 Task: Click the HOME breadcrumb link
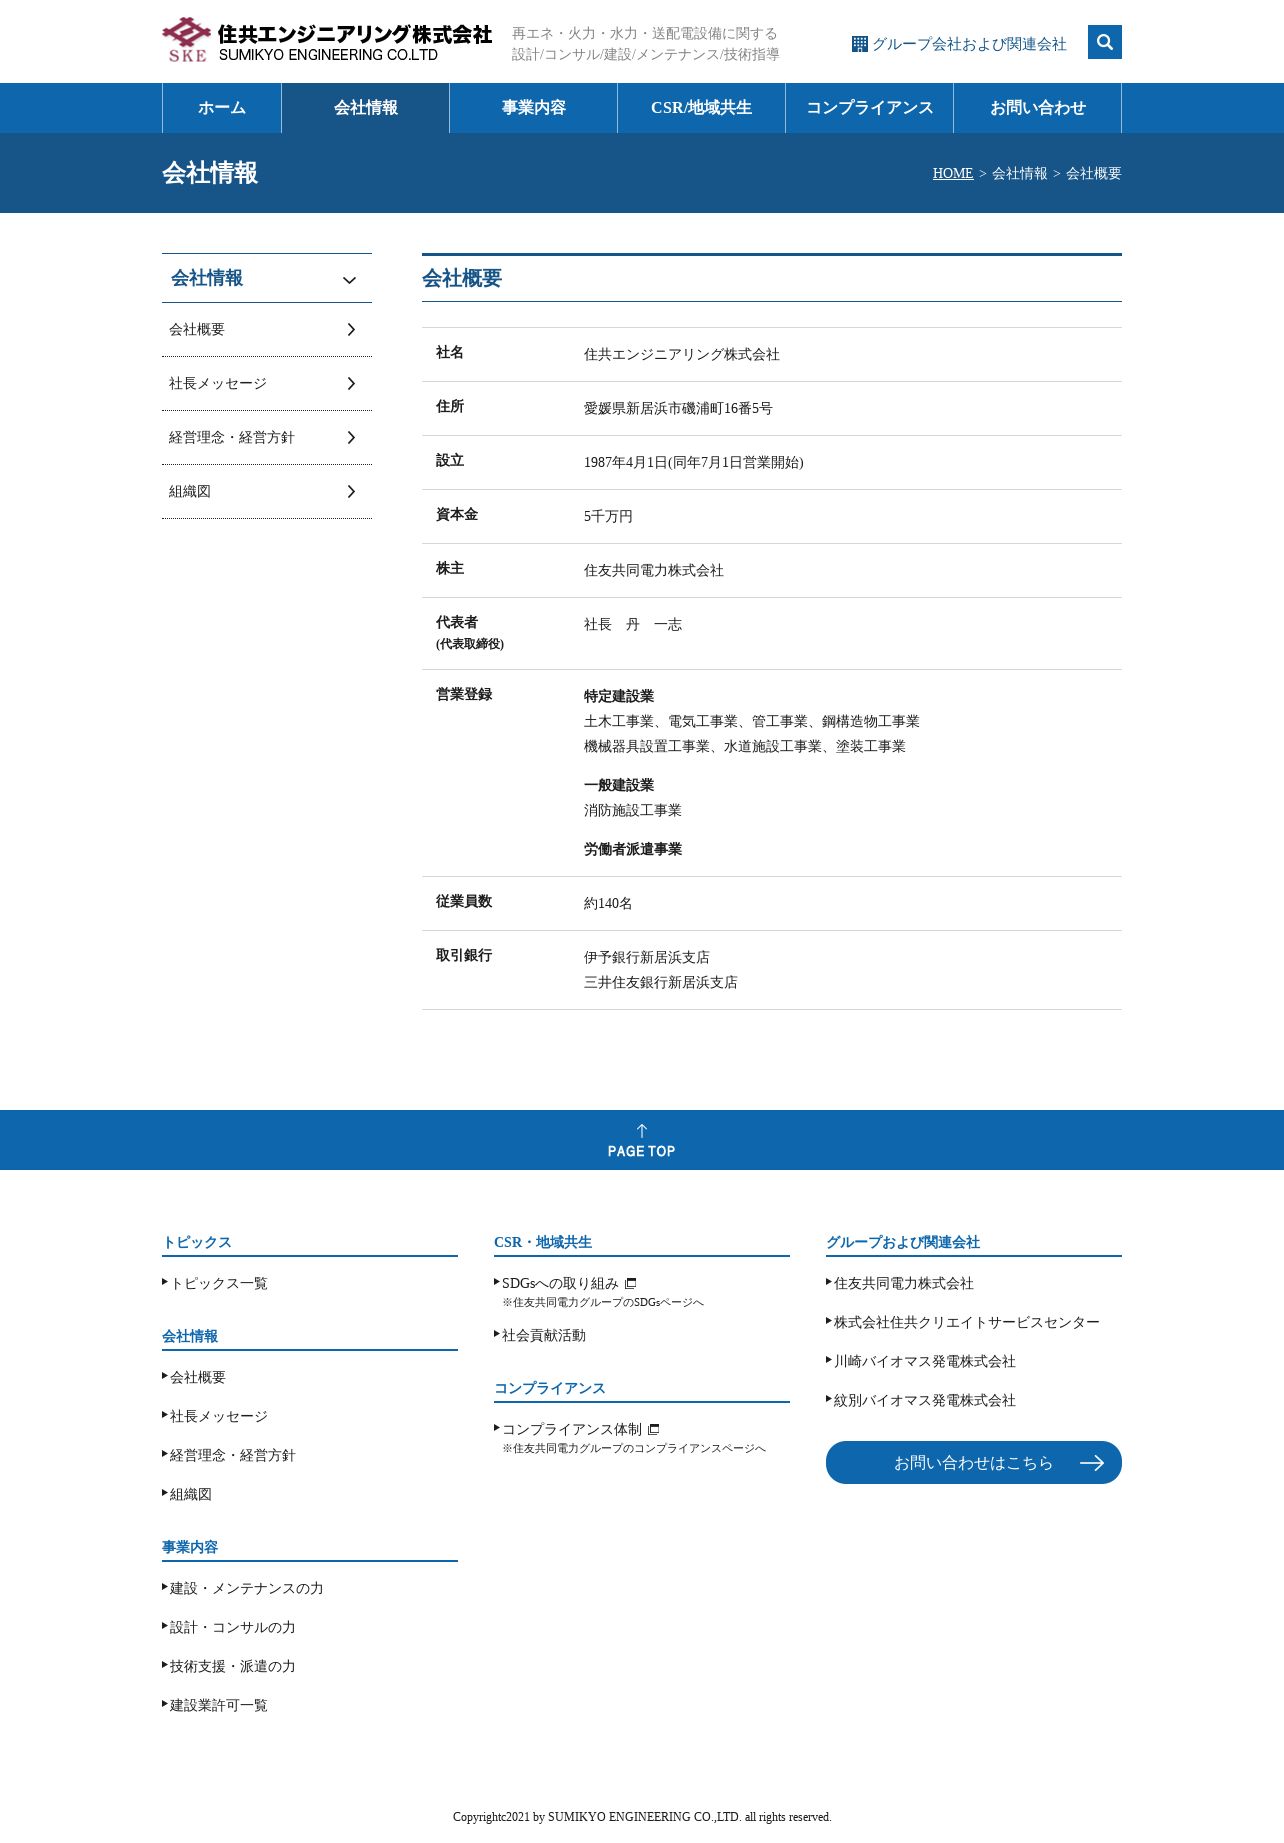tap(953, 173)
